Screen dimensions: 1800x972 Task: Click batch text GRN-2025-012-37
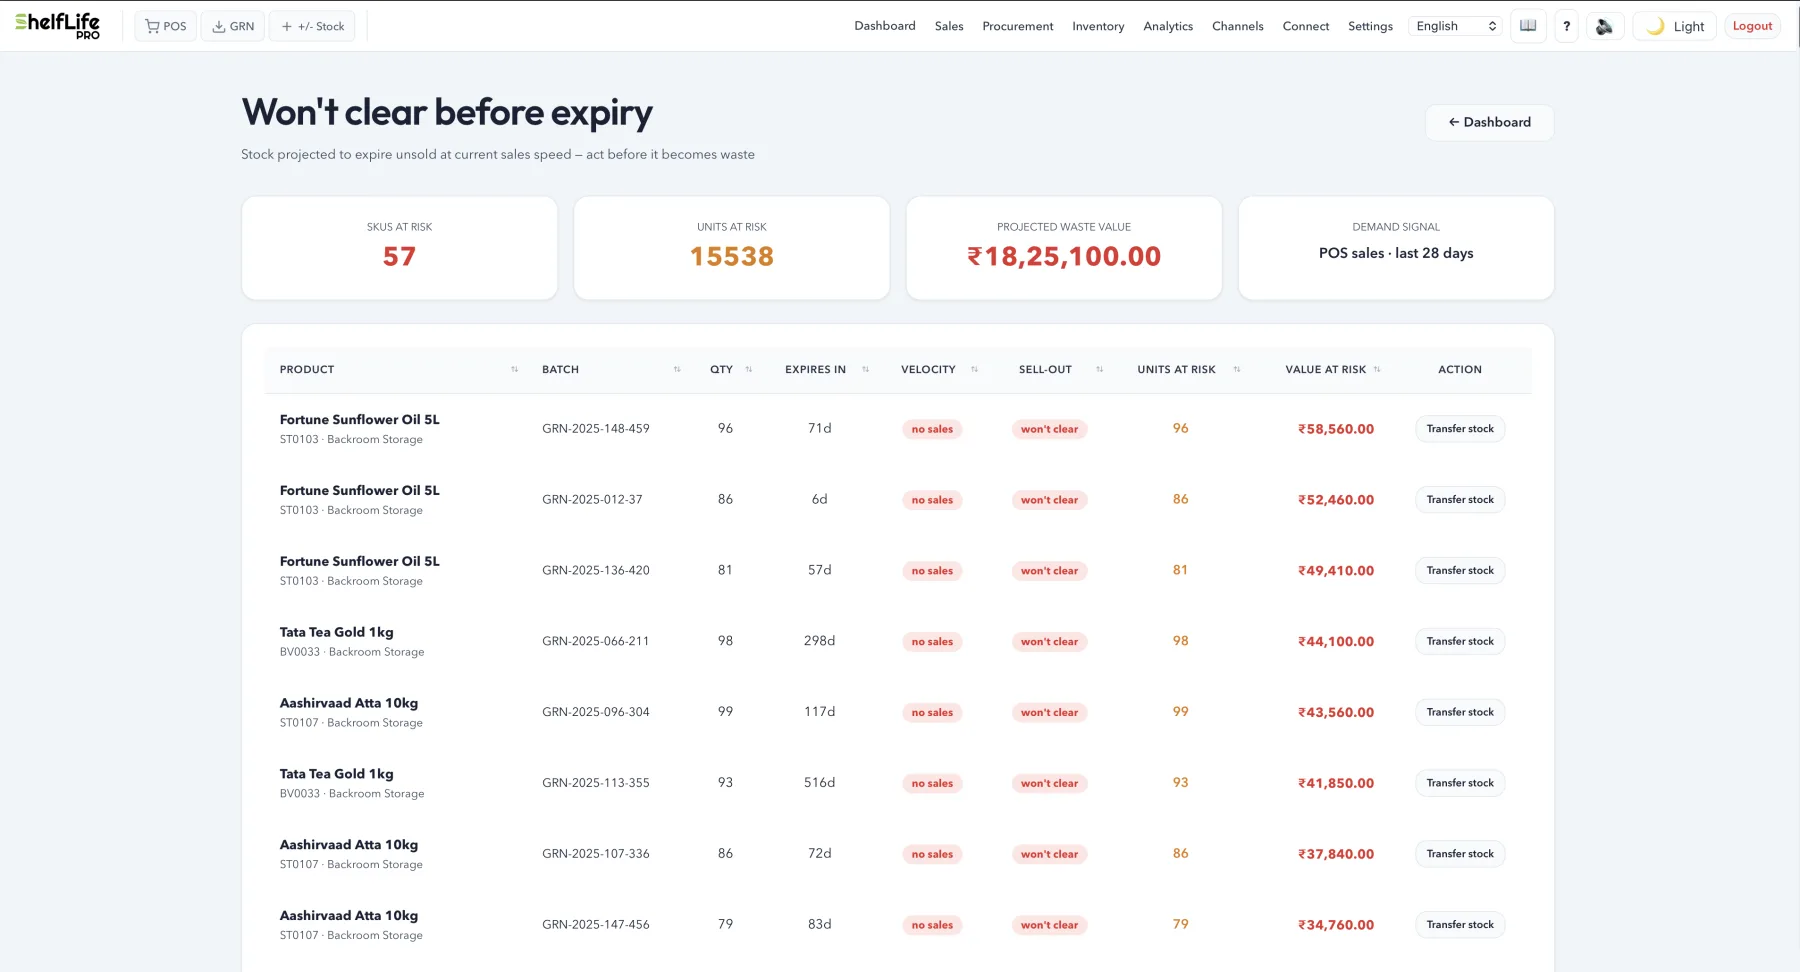592,500
